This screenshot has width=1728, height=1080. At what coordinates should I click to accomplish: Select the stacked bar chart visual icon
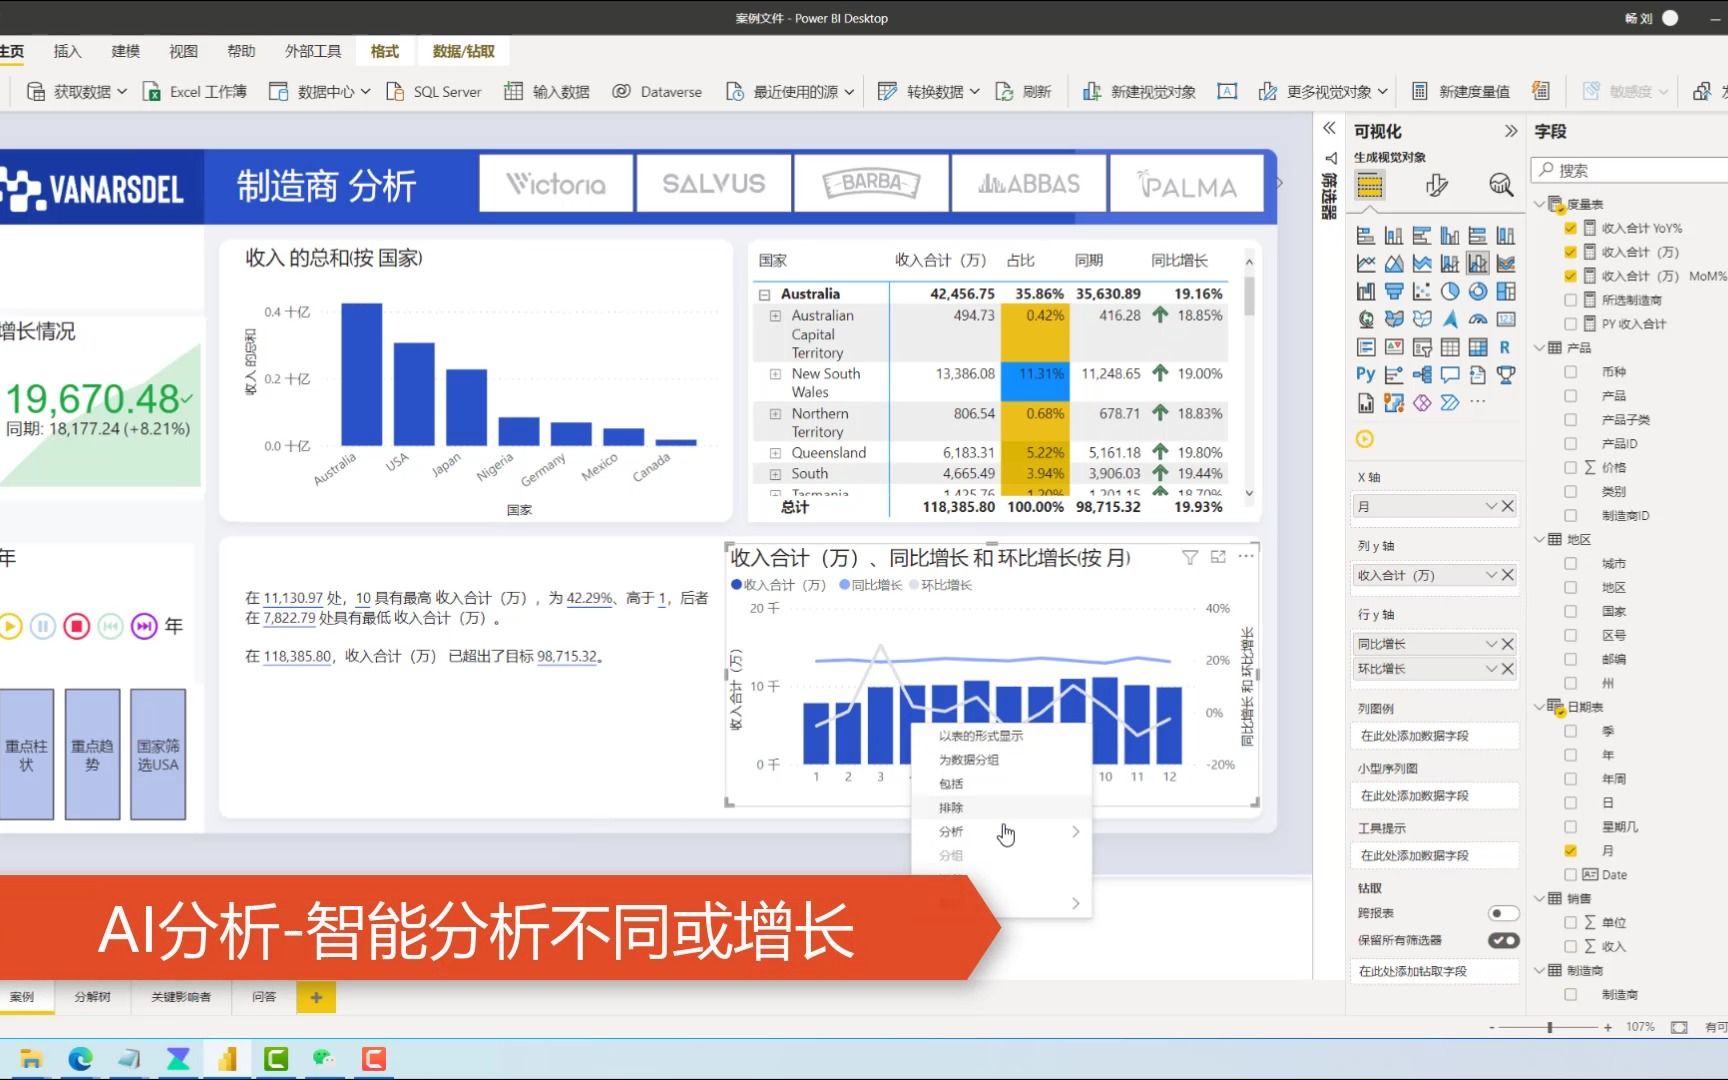click(1365, 236)
